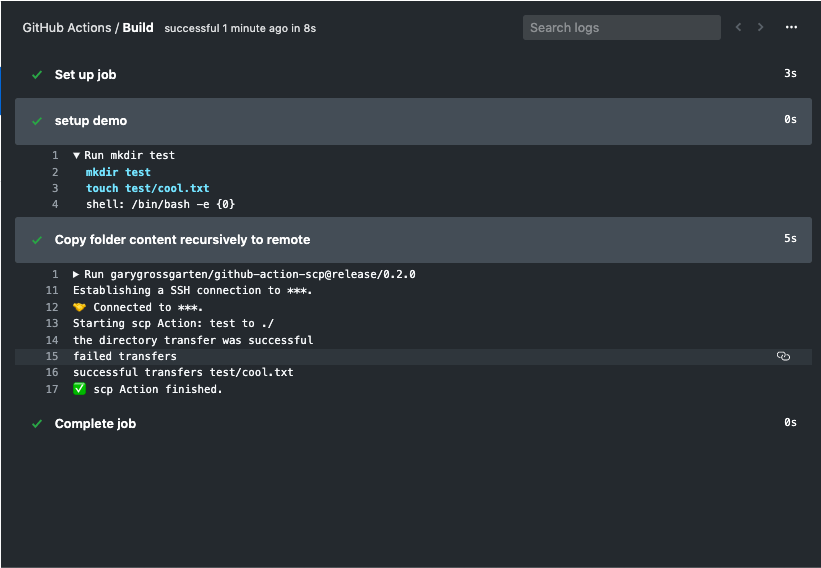Click line number 11 in log
This screenshot has width=821, height=568.
pos(52,291)
